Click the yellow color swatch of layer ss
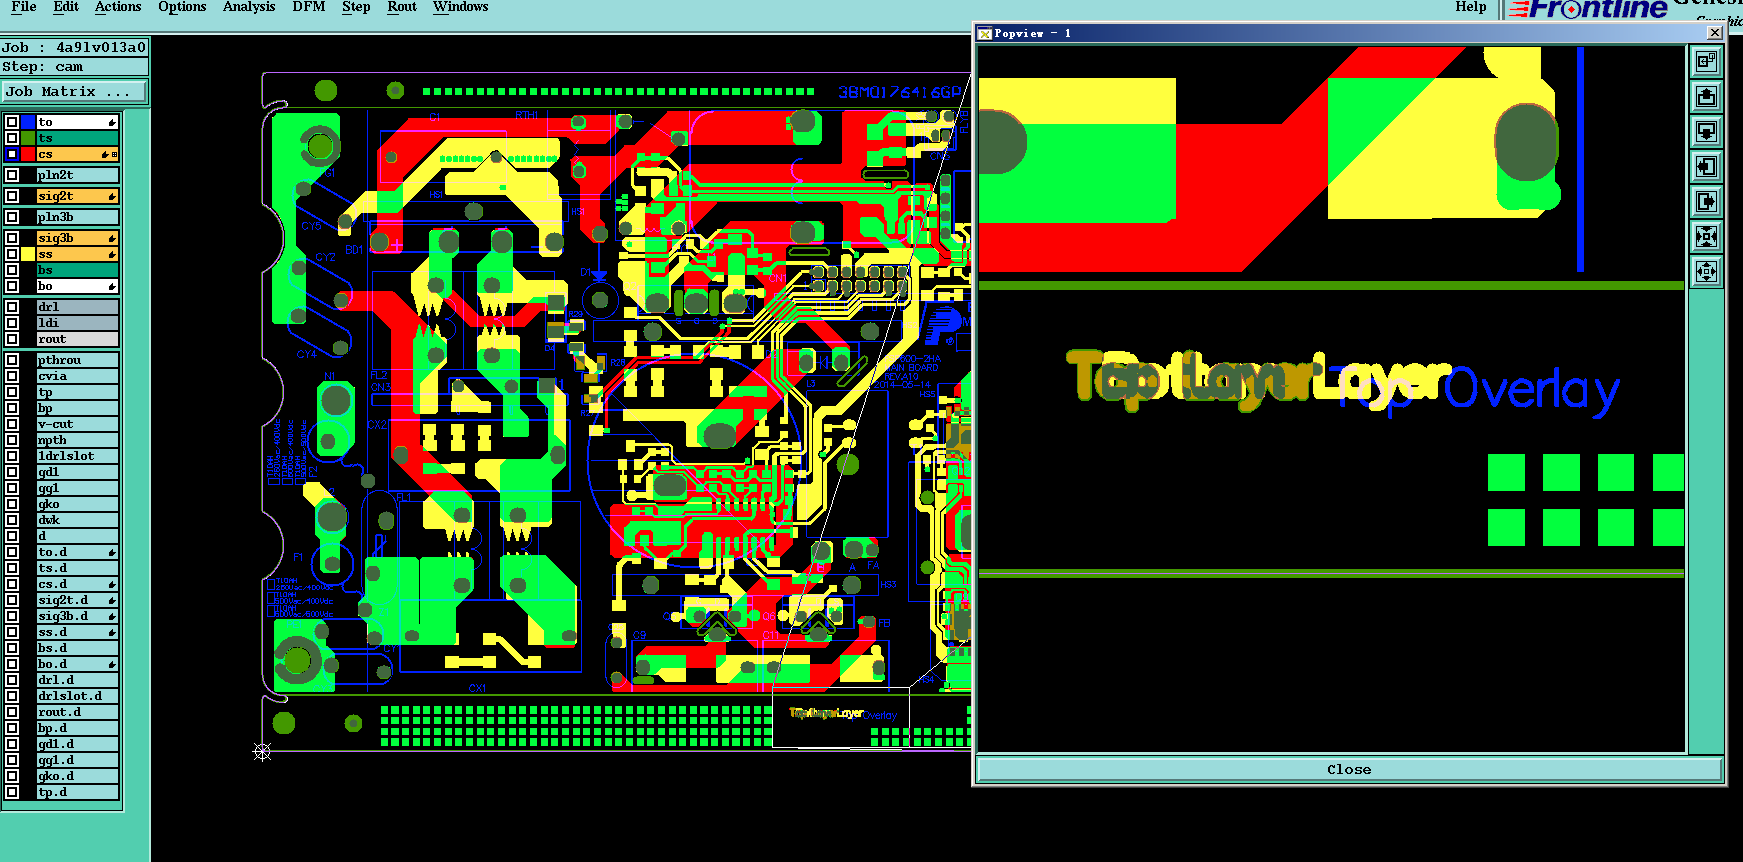The width and height of the screenshot is (1743, 862). 29,254
